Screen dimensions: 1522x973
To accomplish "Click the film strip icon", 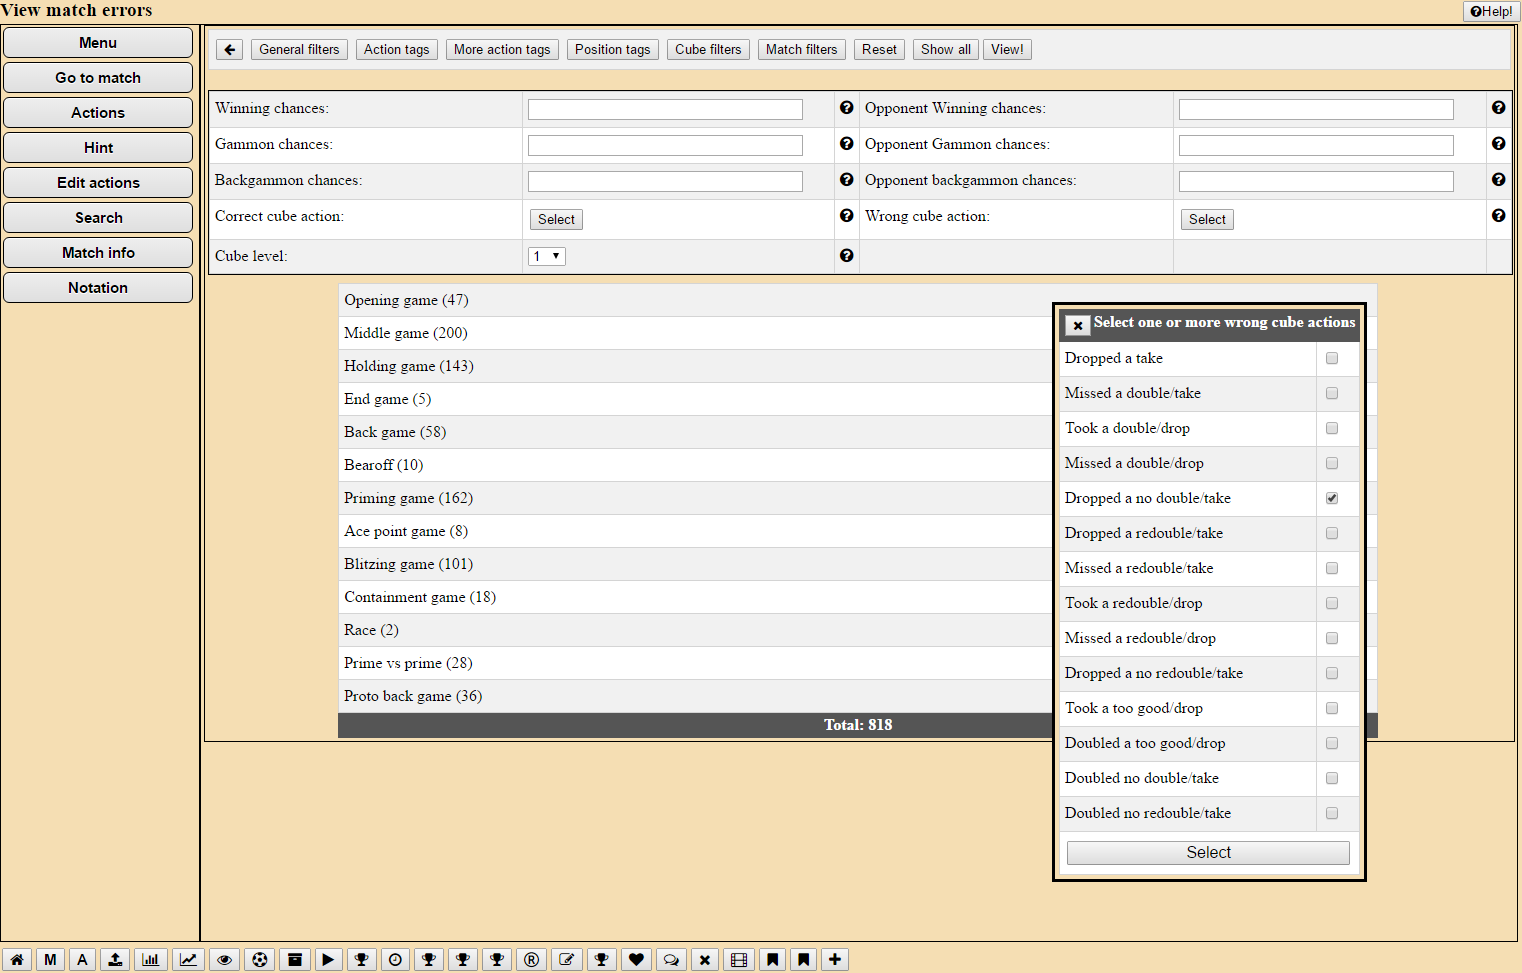I will (739, 960).
